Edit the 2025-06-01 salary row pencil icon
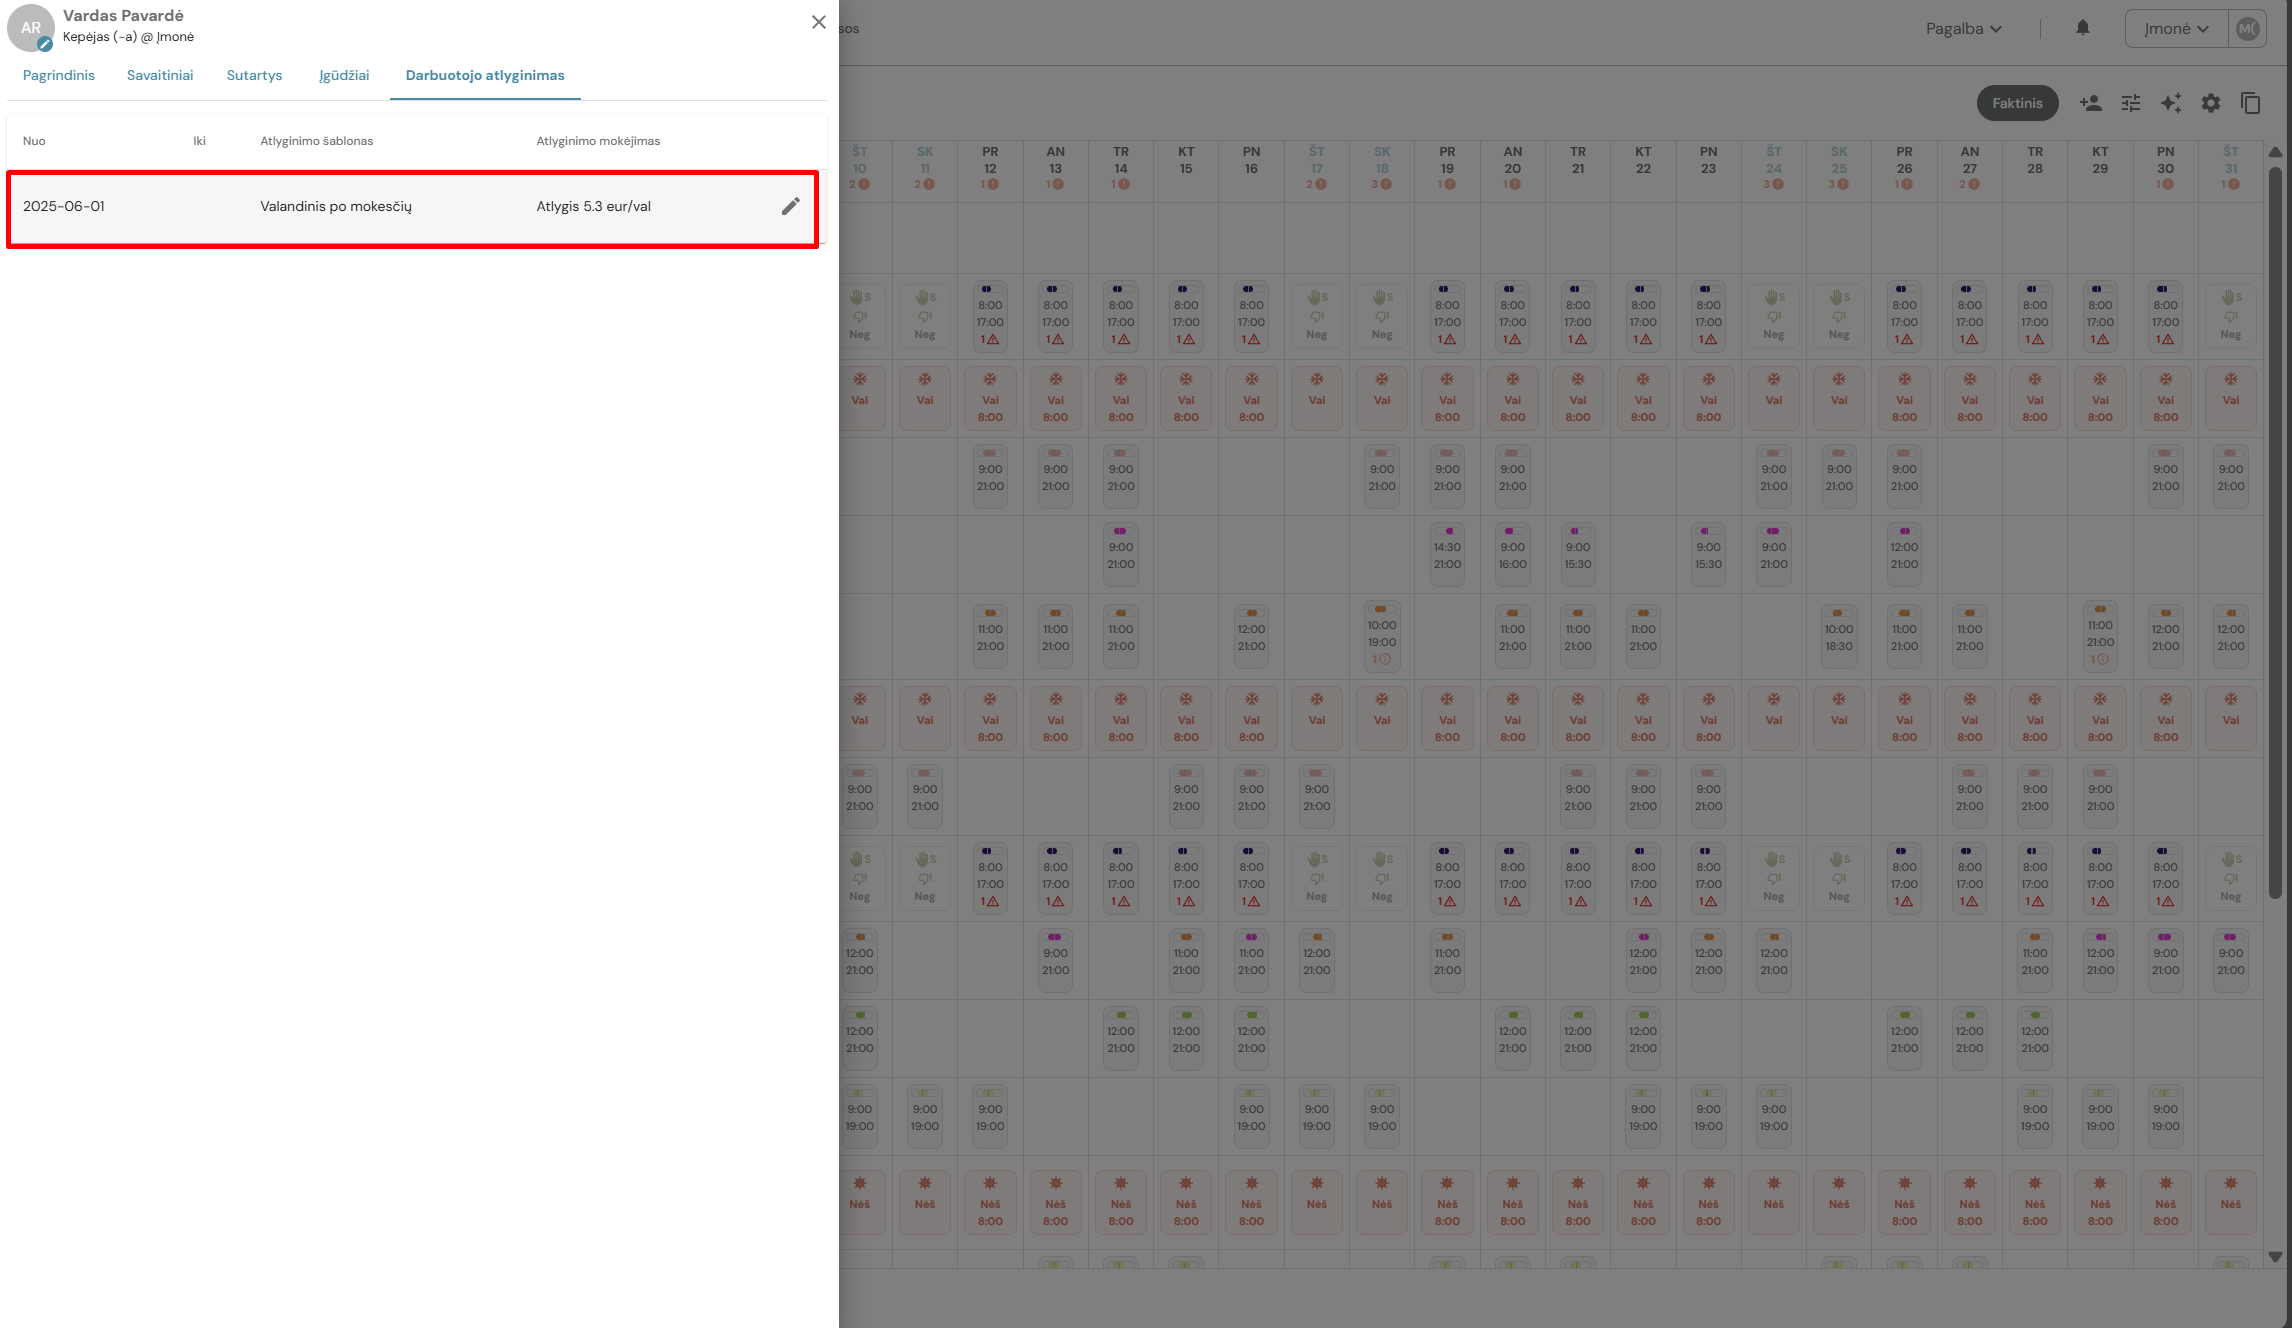 coord(790,206)
